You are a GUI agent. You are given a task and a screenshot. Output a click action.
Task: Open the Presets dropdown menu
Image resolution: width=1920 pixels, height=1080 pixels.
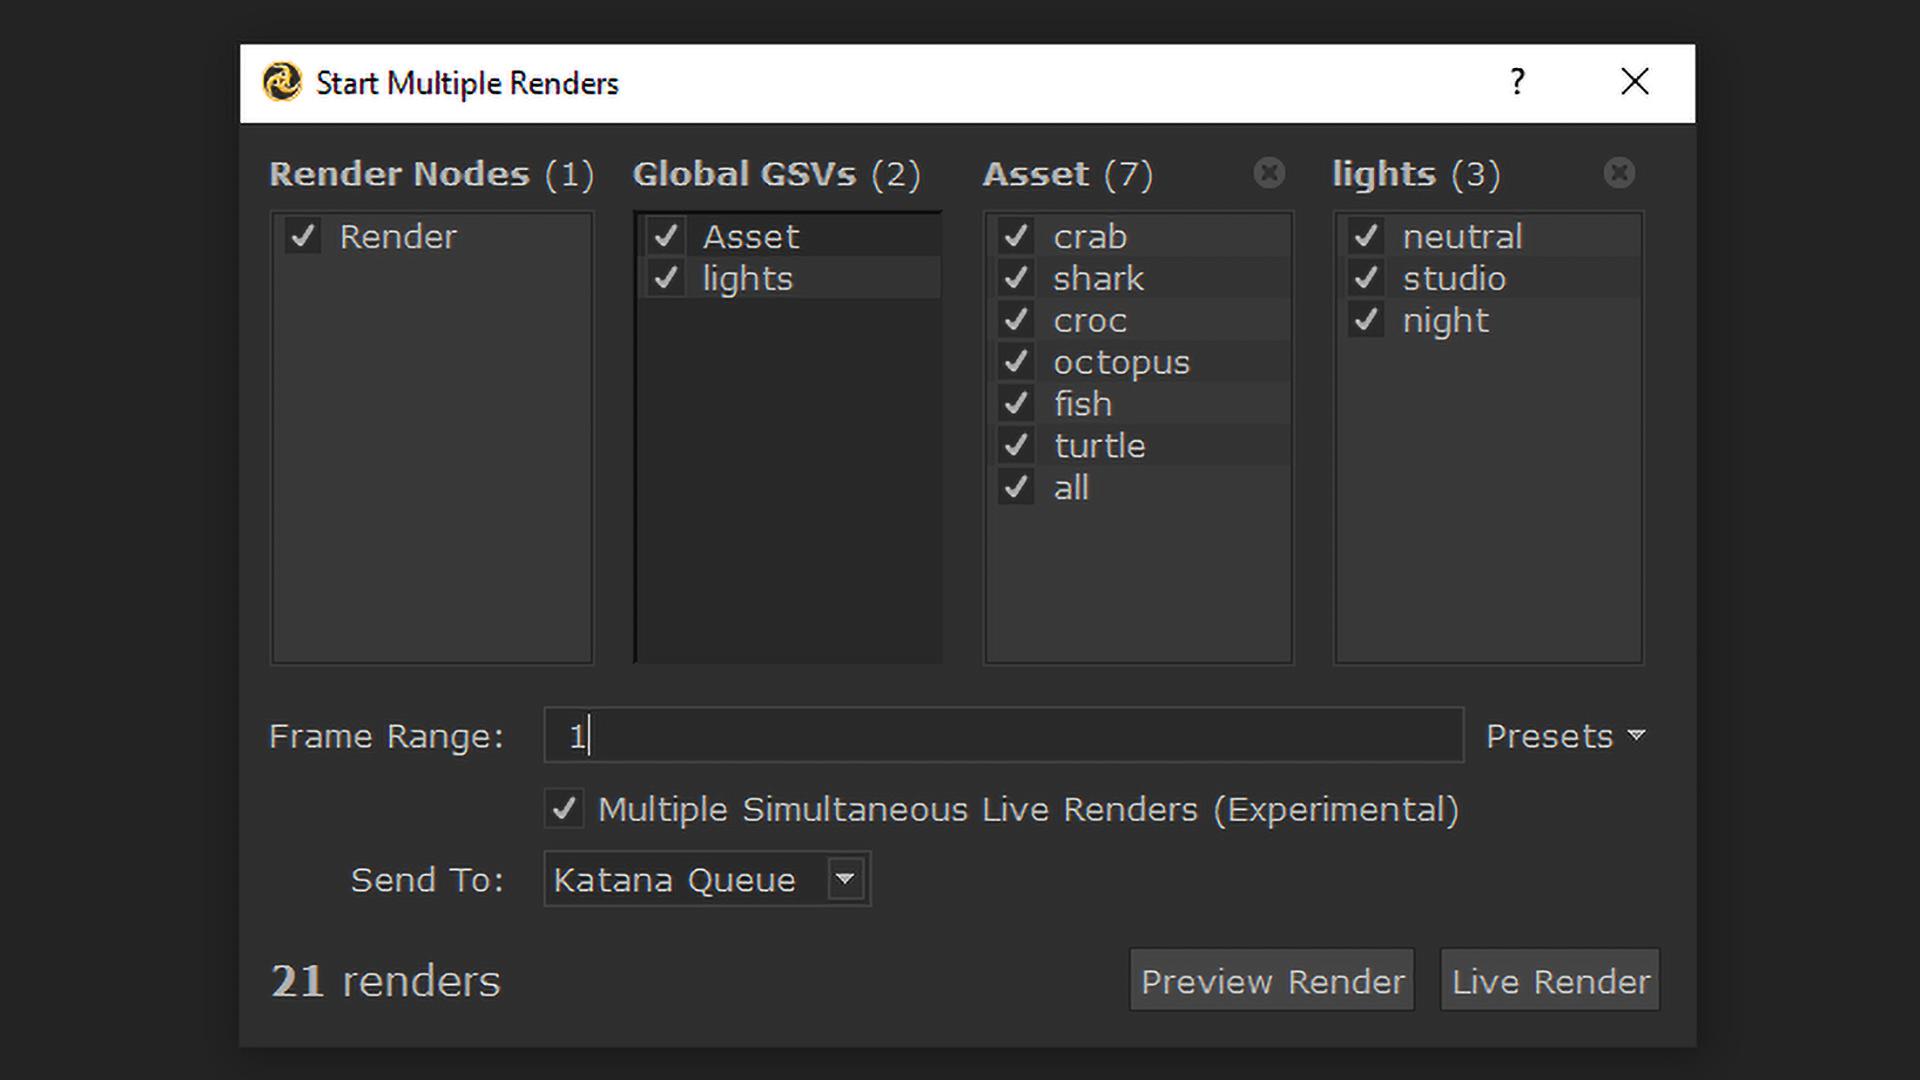coord(1565,736)
